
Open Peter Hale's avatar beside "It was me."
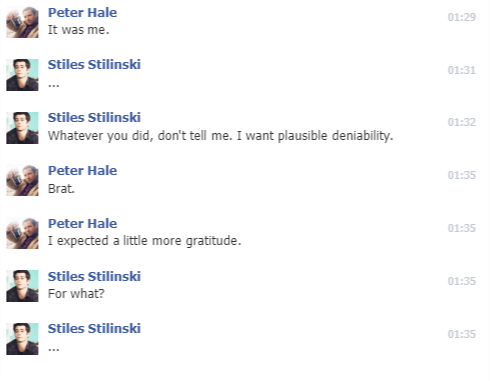[x=22, y=22]
